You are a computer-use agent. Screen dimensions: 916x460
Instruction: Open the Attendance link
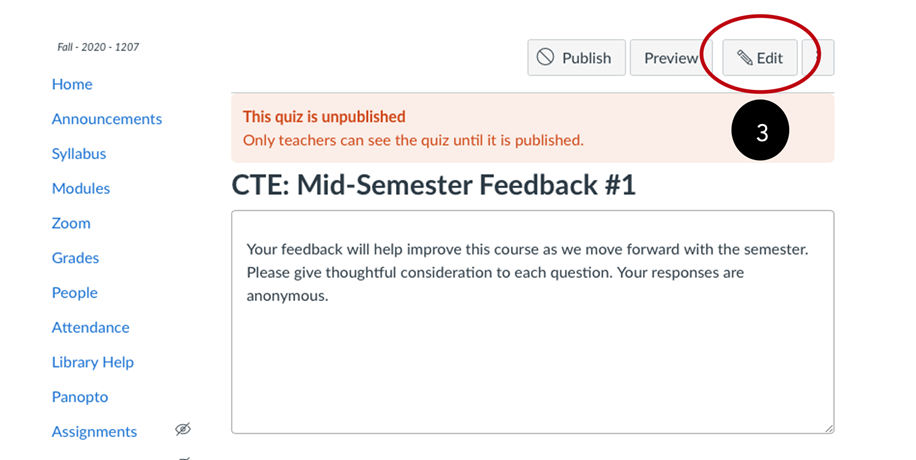91,327
